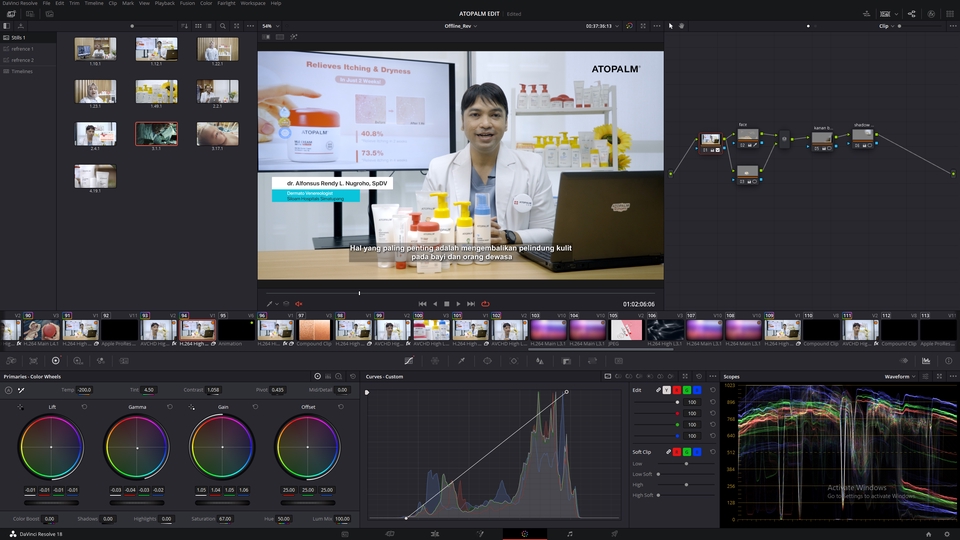This screenshot has width=960, height=540.
Task: Click the Soft Clip Low slider
Action: click(686, 463)
